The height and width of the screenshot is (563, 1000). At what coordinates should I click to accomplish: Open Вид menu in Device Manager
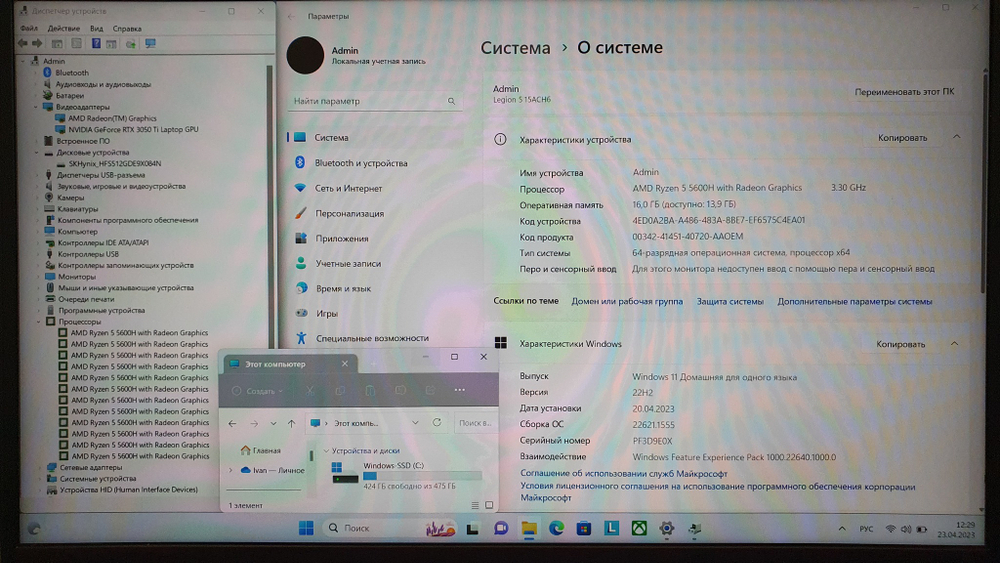[x=96, y=29]
